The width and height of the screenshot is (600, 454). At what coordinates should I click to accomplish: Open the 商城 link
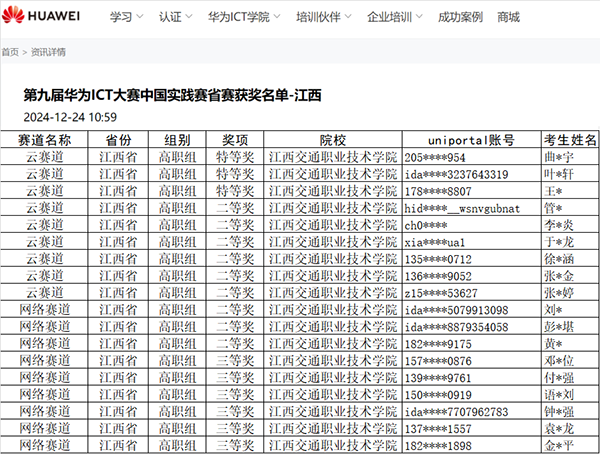click(x=508, y=17)
